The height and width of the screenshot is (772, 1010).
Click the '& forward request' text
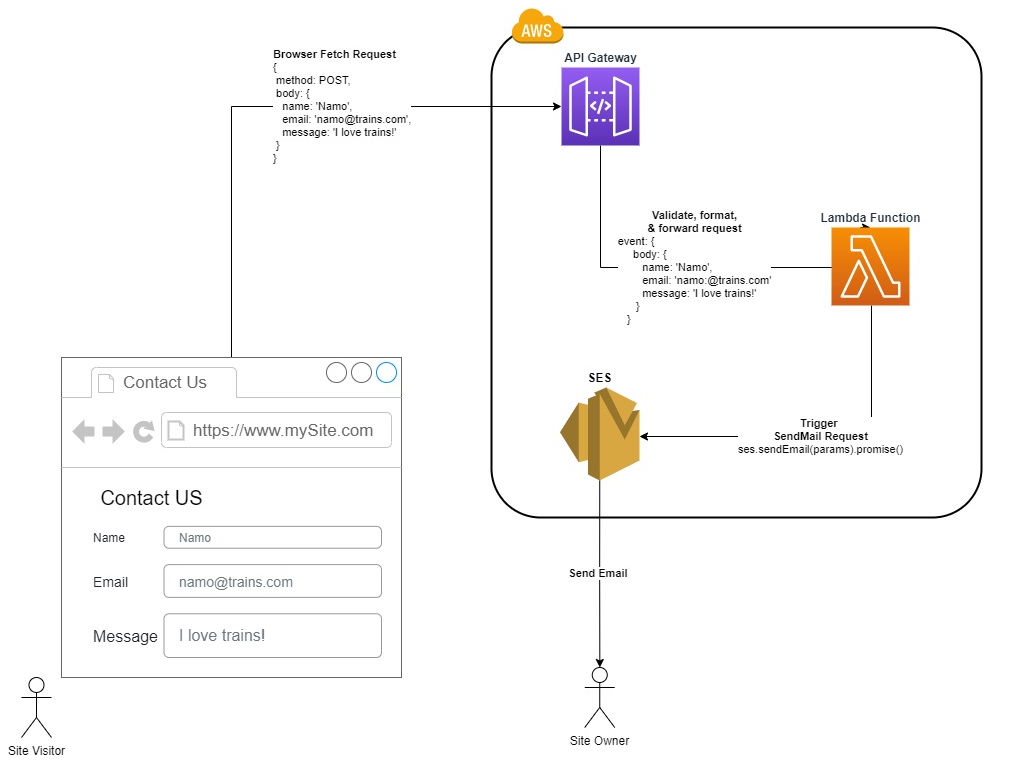(x=694, y=228)
